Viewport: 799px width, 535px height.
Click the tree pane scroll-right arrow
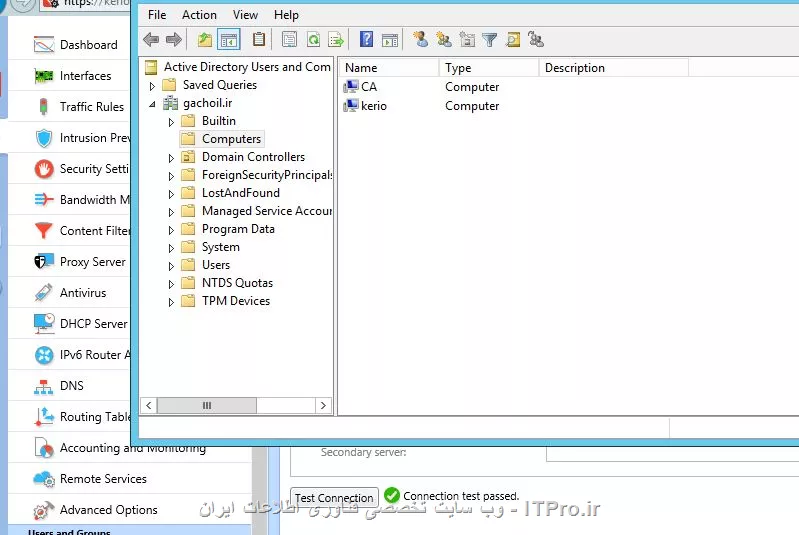[323, 406]
